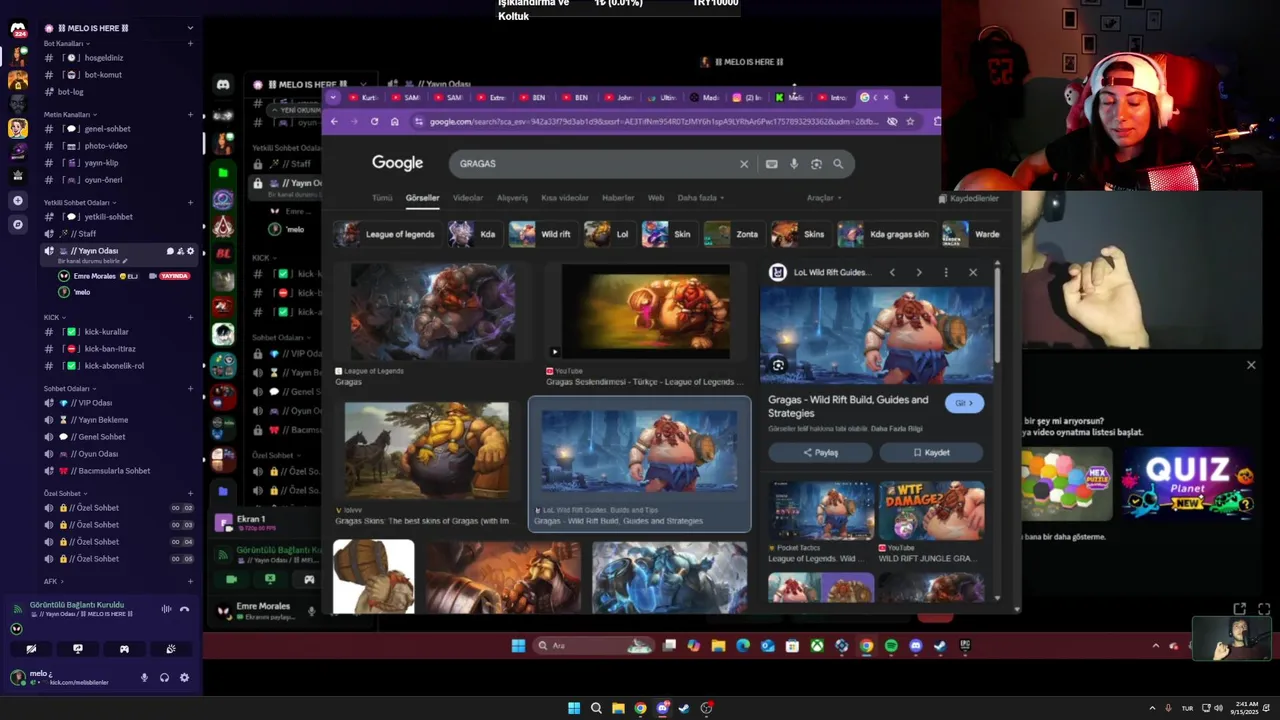
Task: Switch to the Alışveriş results tab
Action: pyautogui.click(x=512, y=198)
